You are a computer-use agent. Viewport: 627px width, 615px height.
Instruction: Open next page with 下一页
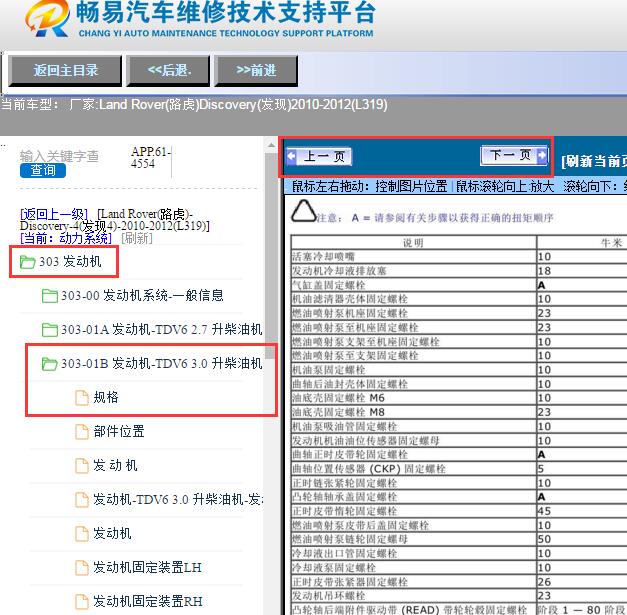click(514, 155)
